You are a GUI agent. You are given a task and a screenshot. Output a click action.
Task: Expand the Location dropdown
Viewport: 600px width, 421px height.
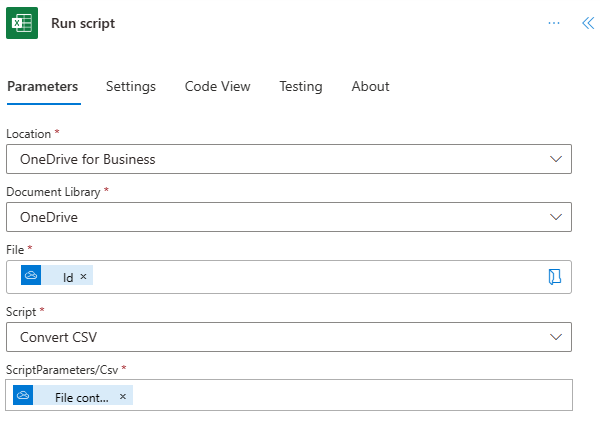[289, 159]
